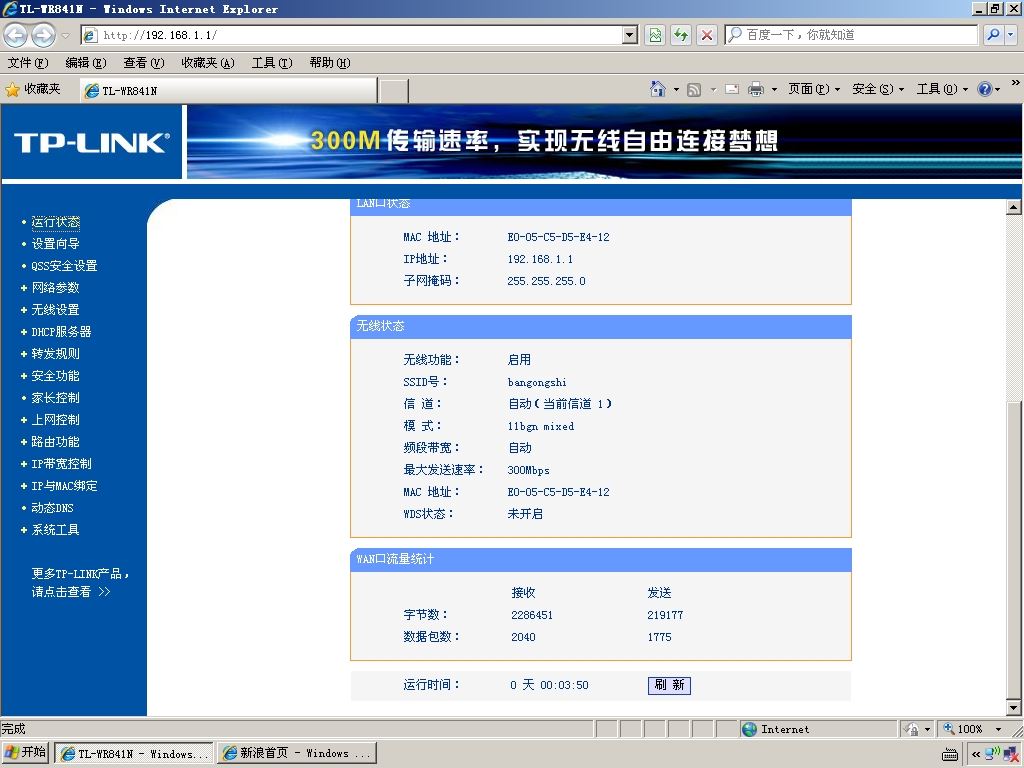Expand 路由功能 in the sidebar
The height and width of the screenshot is (768, 1024).
[56, 442]
